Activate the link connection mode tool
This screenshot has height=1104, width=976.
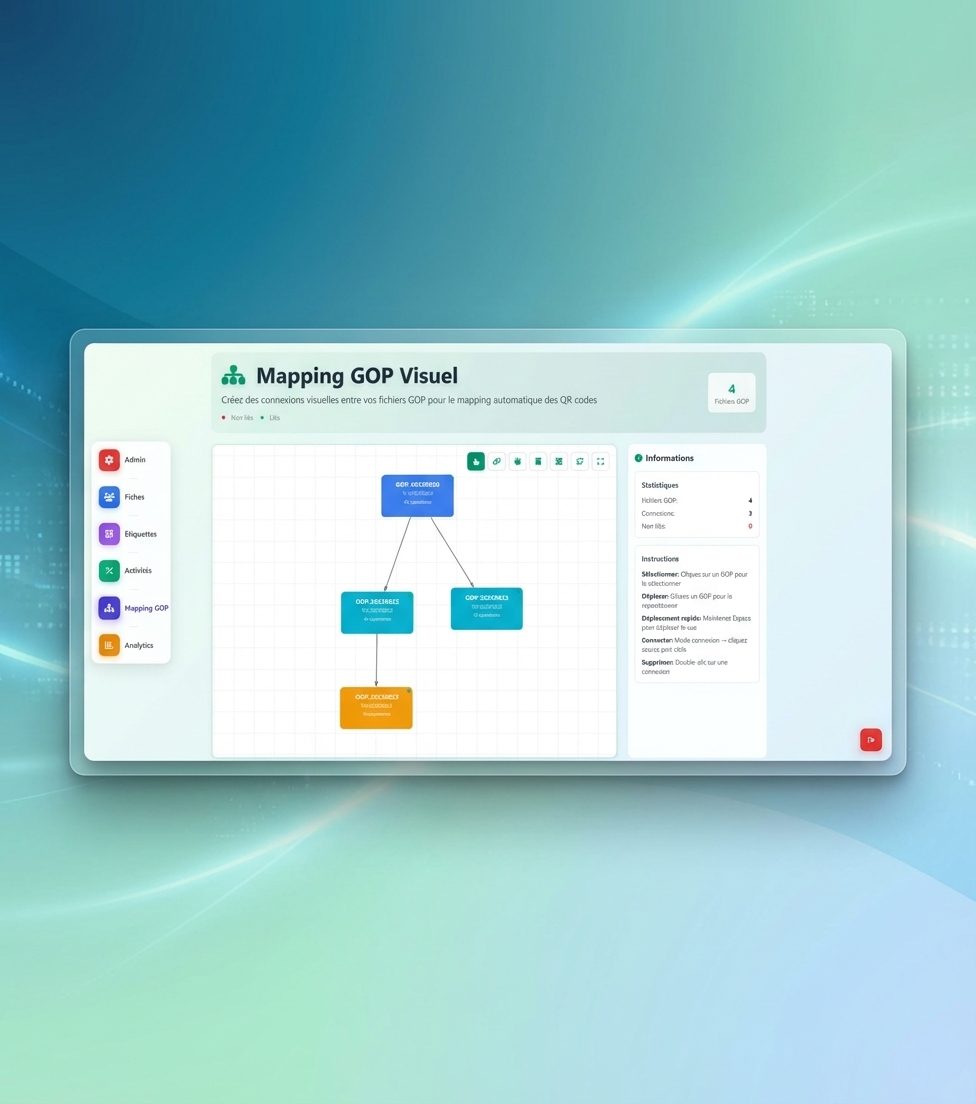[497, 461]
